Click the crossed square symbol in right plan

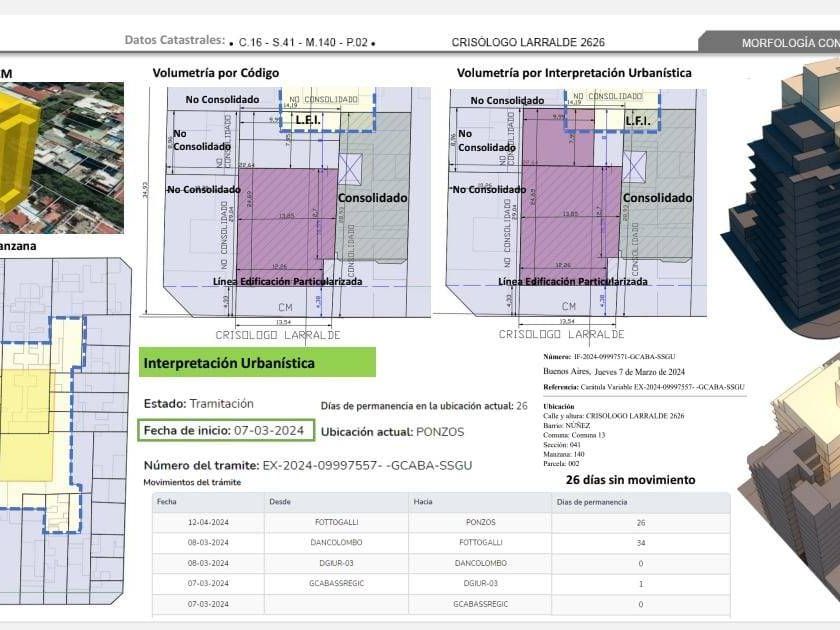click(x=635, y=167)
